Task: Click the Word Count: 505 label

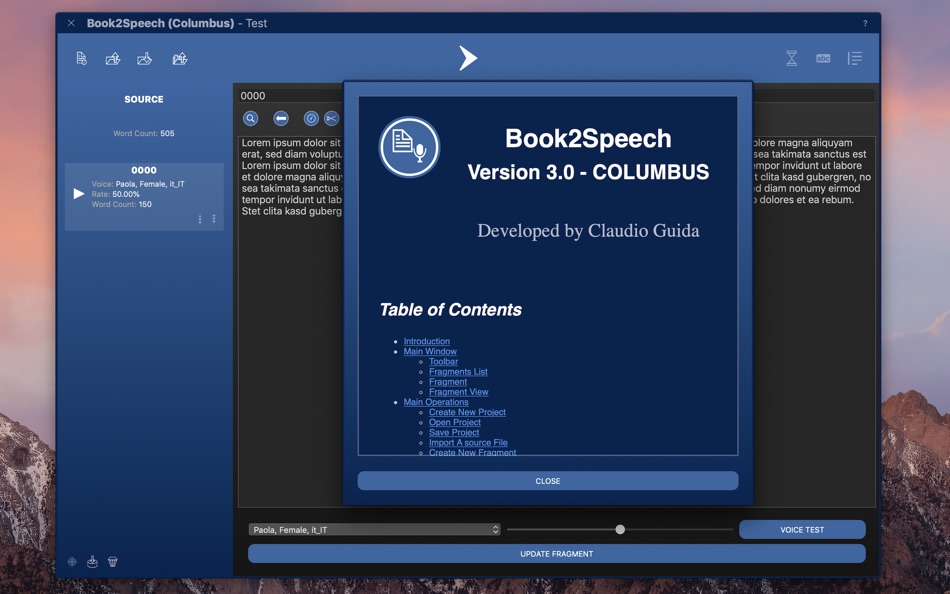Action: click(x=144, y=133)
